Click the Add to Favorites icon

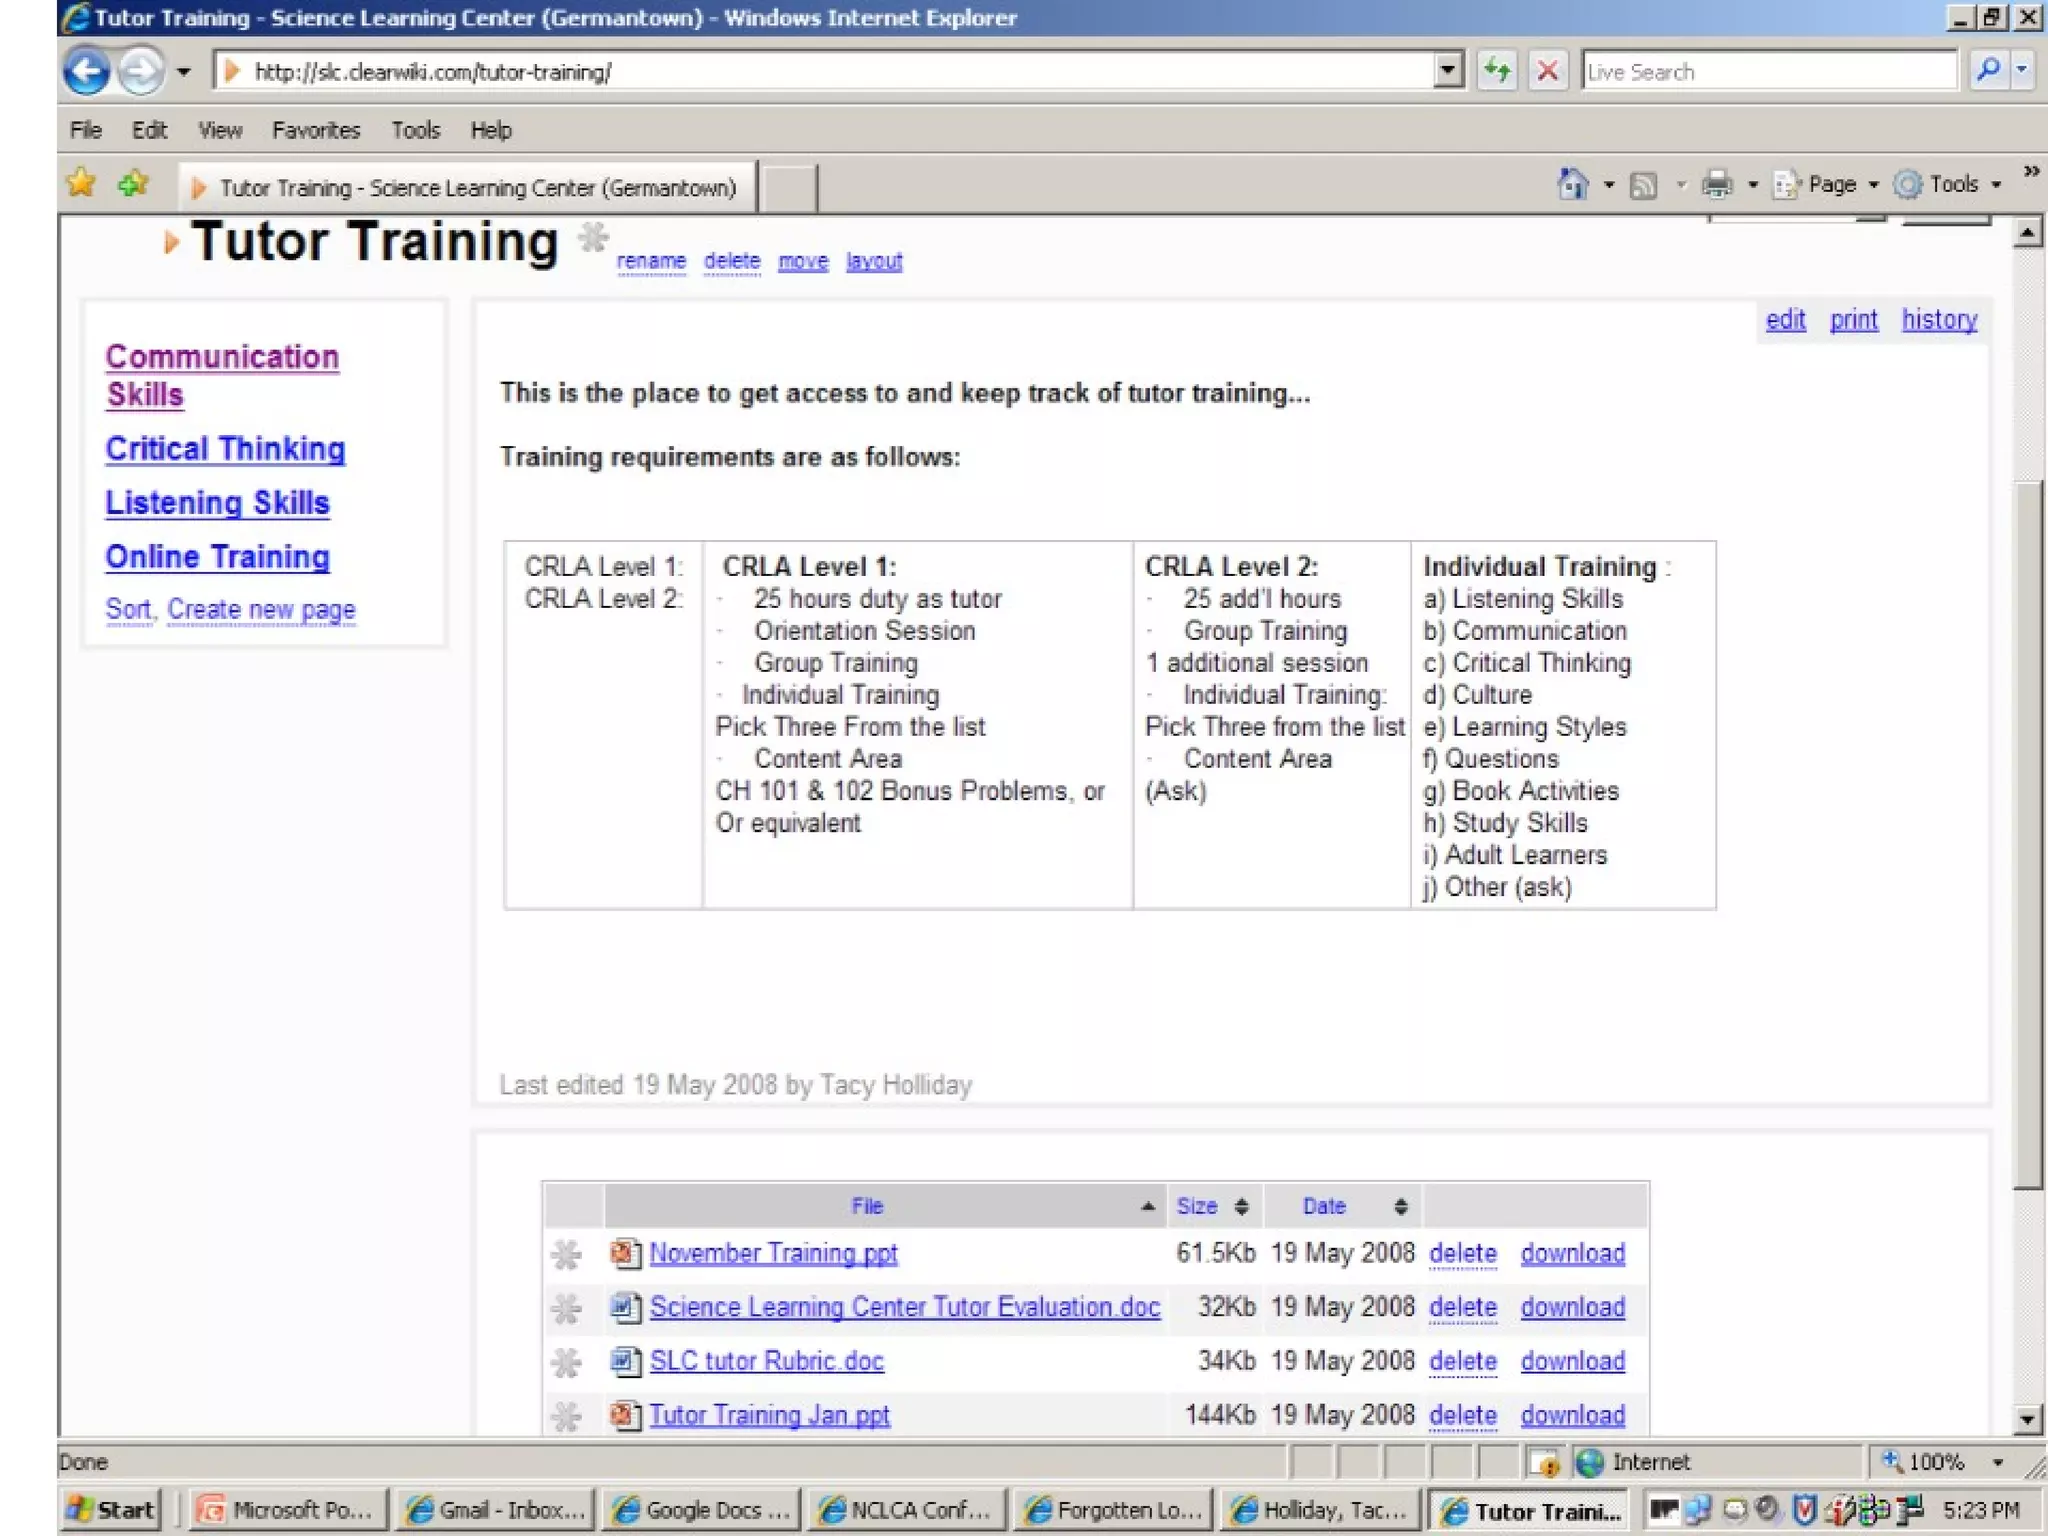pos(133,184)
